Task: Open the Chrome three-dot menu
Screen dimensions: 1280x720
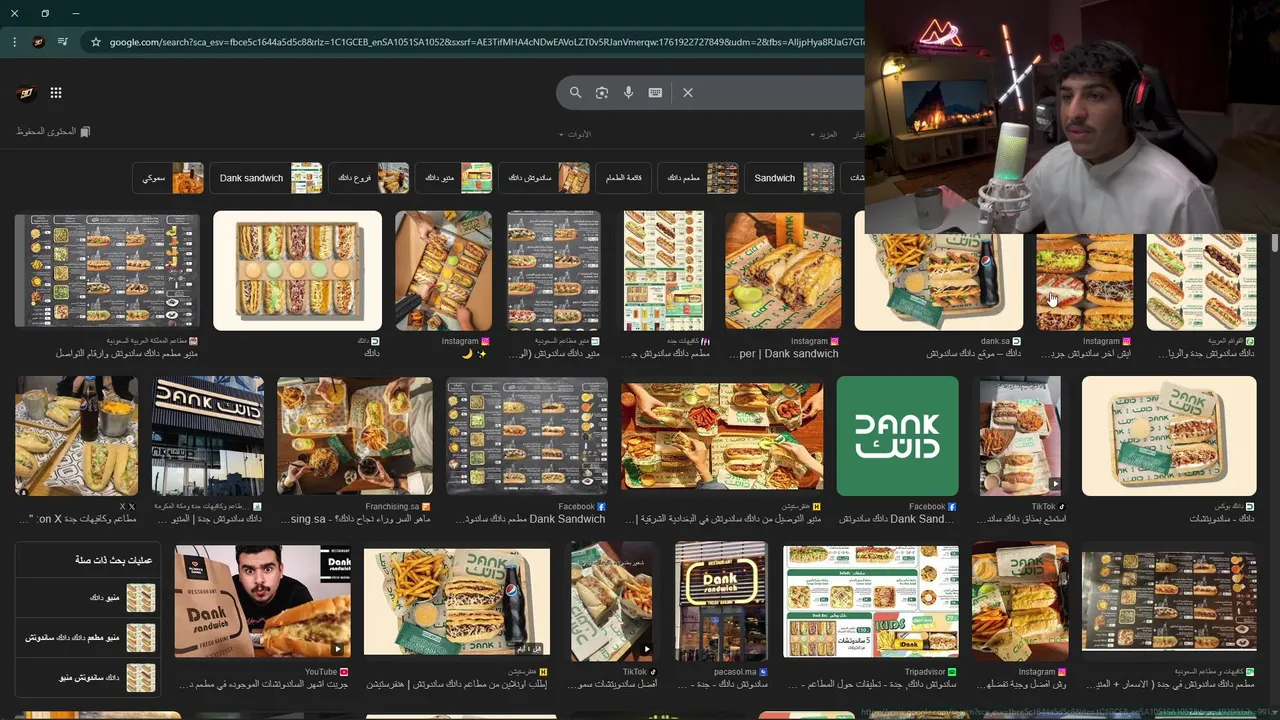Action: click(x=14, y=42)
